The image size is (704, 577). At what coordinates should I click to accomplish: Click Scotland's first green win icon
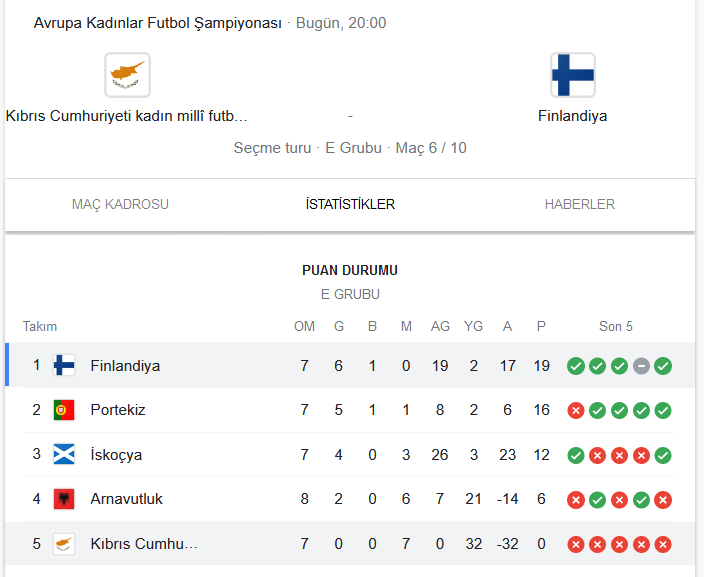(x=576, y=455)
